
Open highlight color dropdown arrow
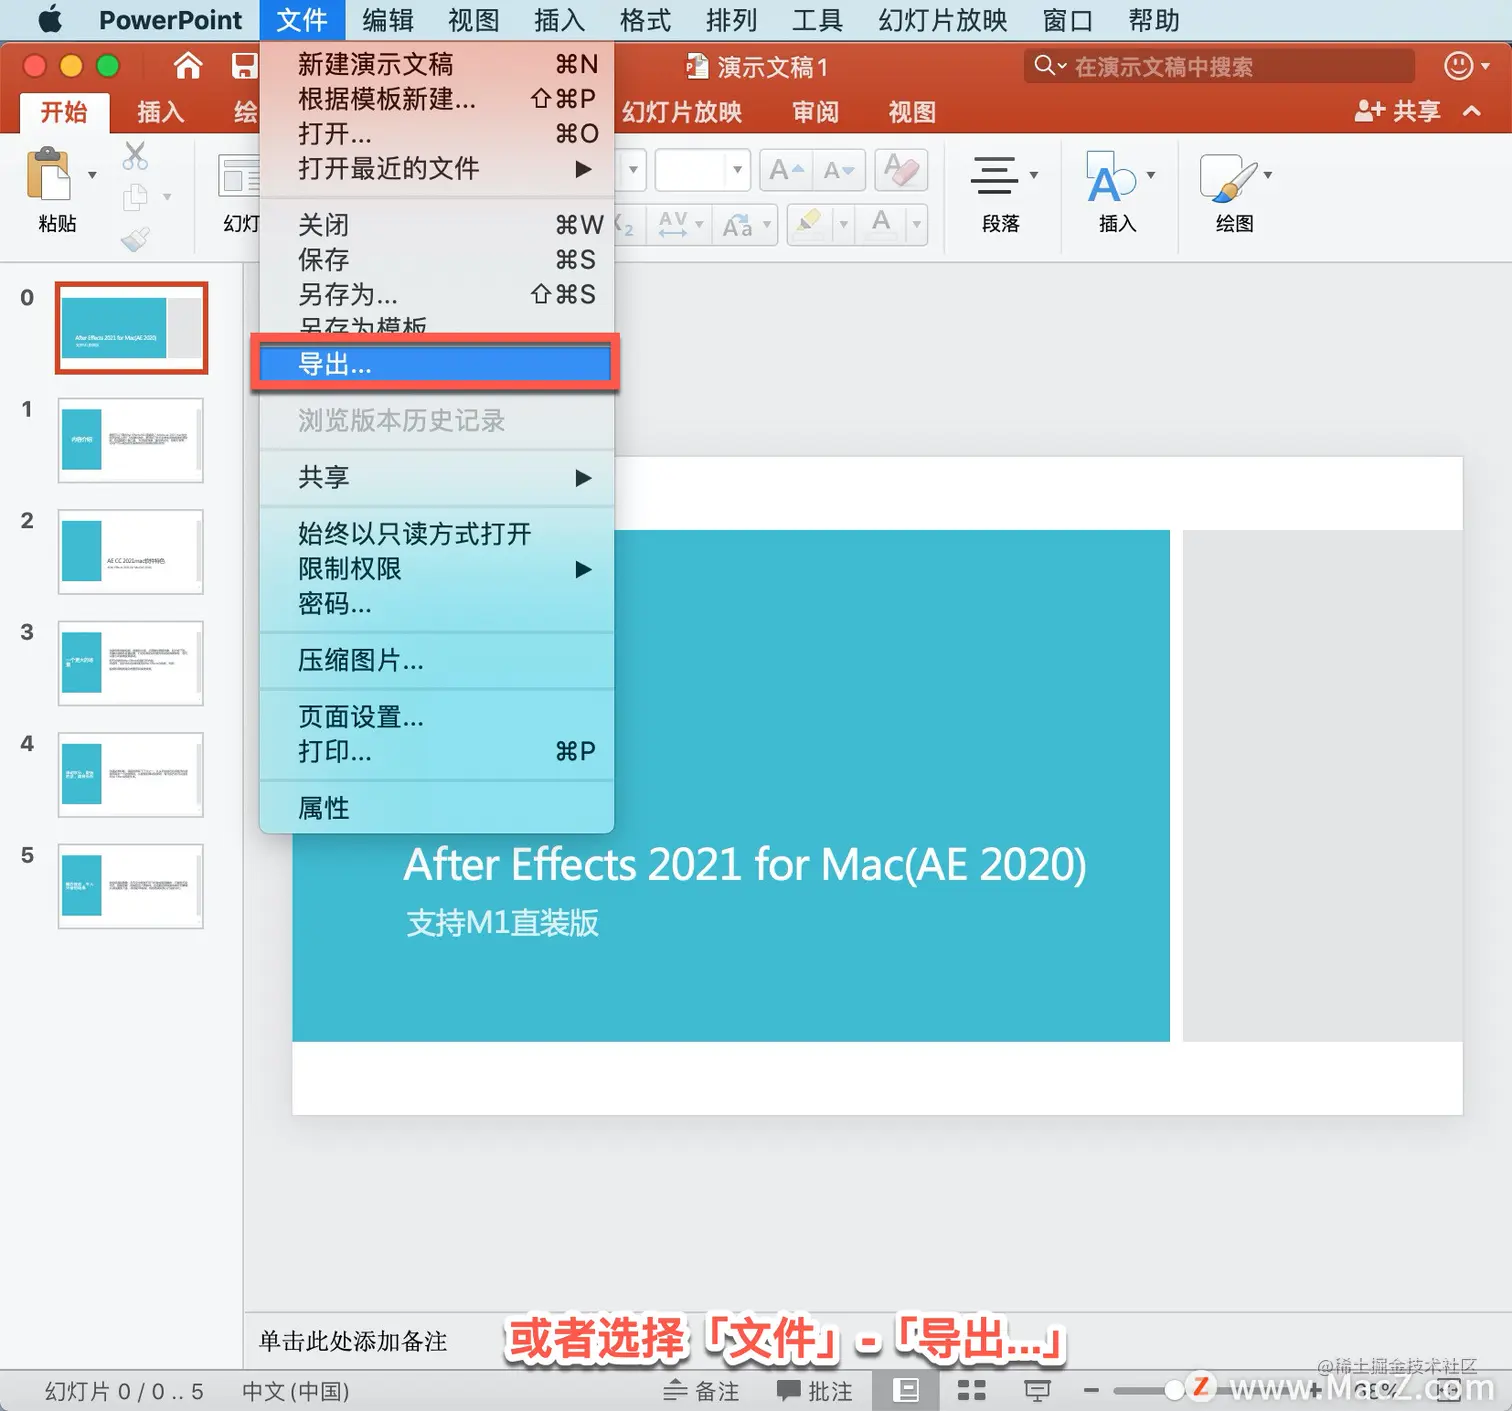click(843, 225)
